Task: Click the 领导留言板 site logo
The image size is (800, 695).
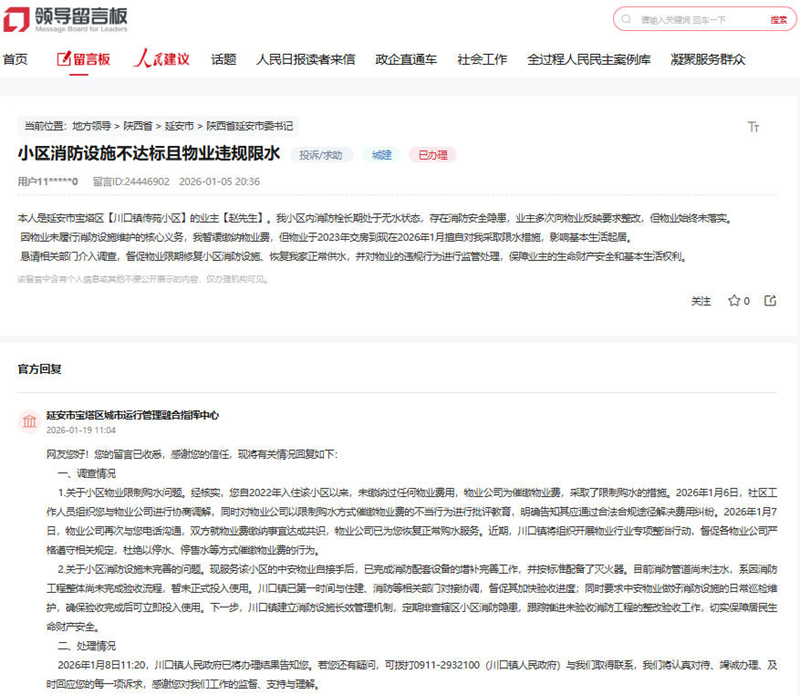Action: (x=65, y=17)
